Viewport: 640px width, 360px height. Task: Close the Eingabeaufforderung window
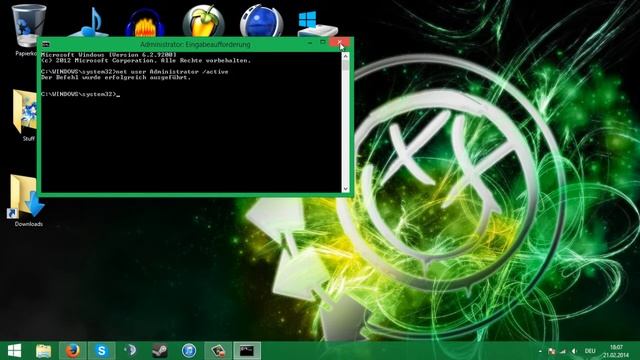pos(339,42)
